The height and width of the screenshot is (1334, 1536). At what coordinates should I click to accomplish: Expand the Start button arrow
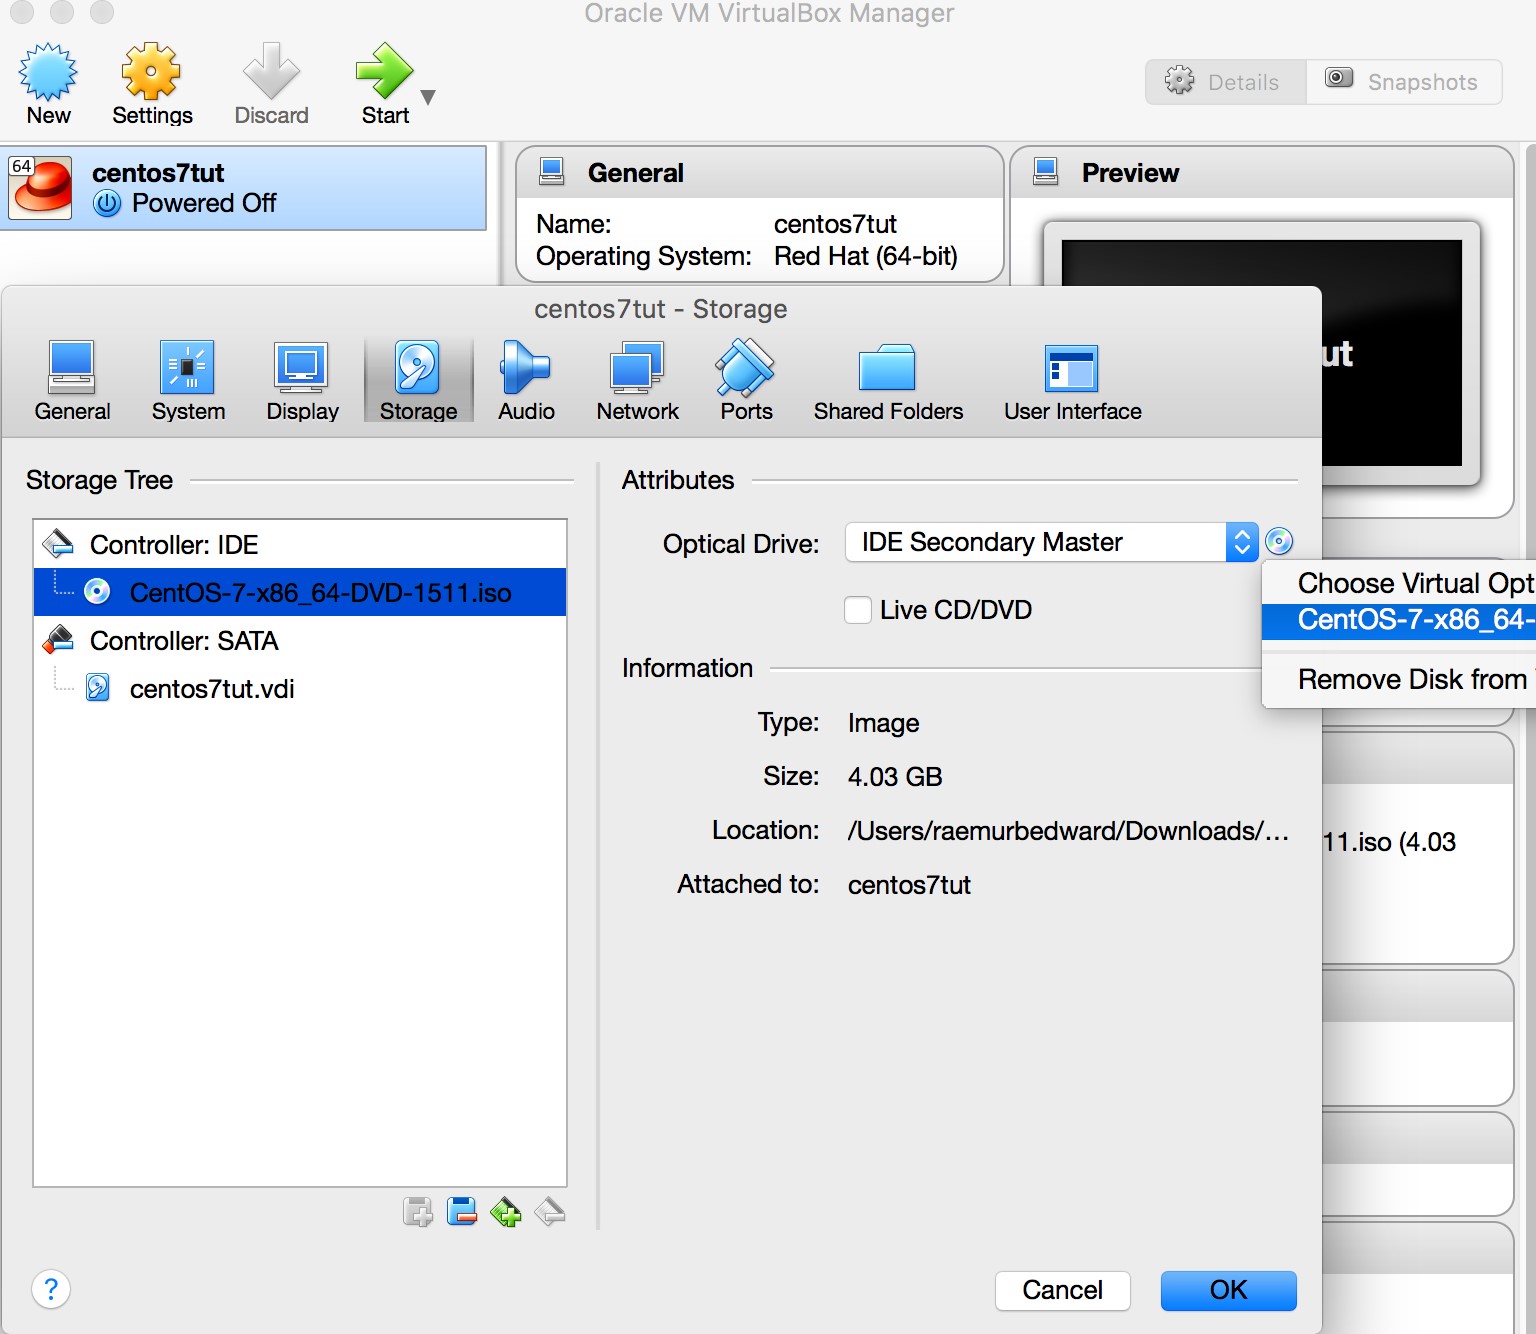coord(428,97)
